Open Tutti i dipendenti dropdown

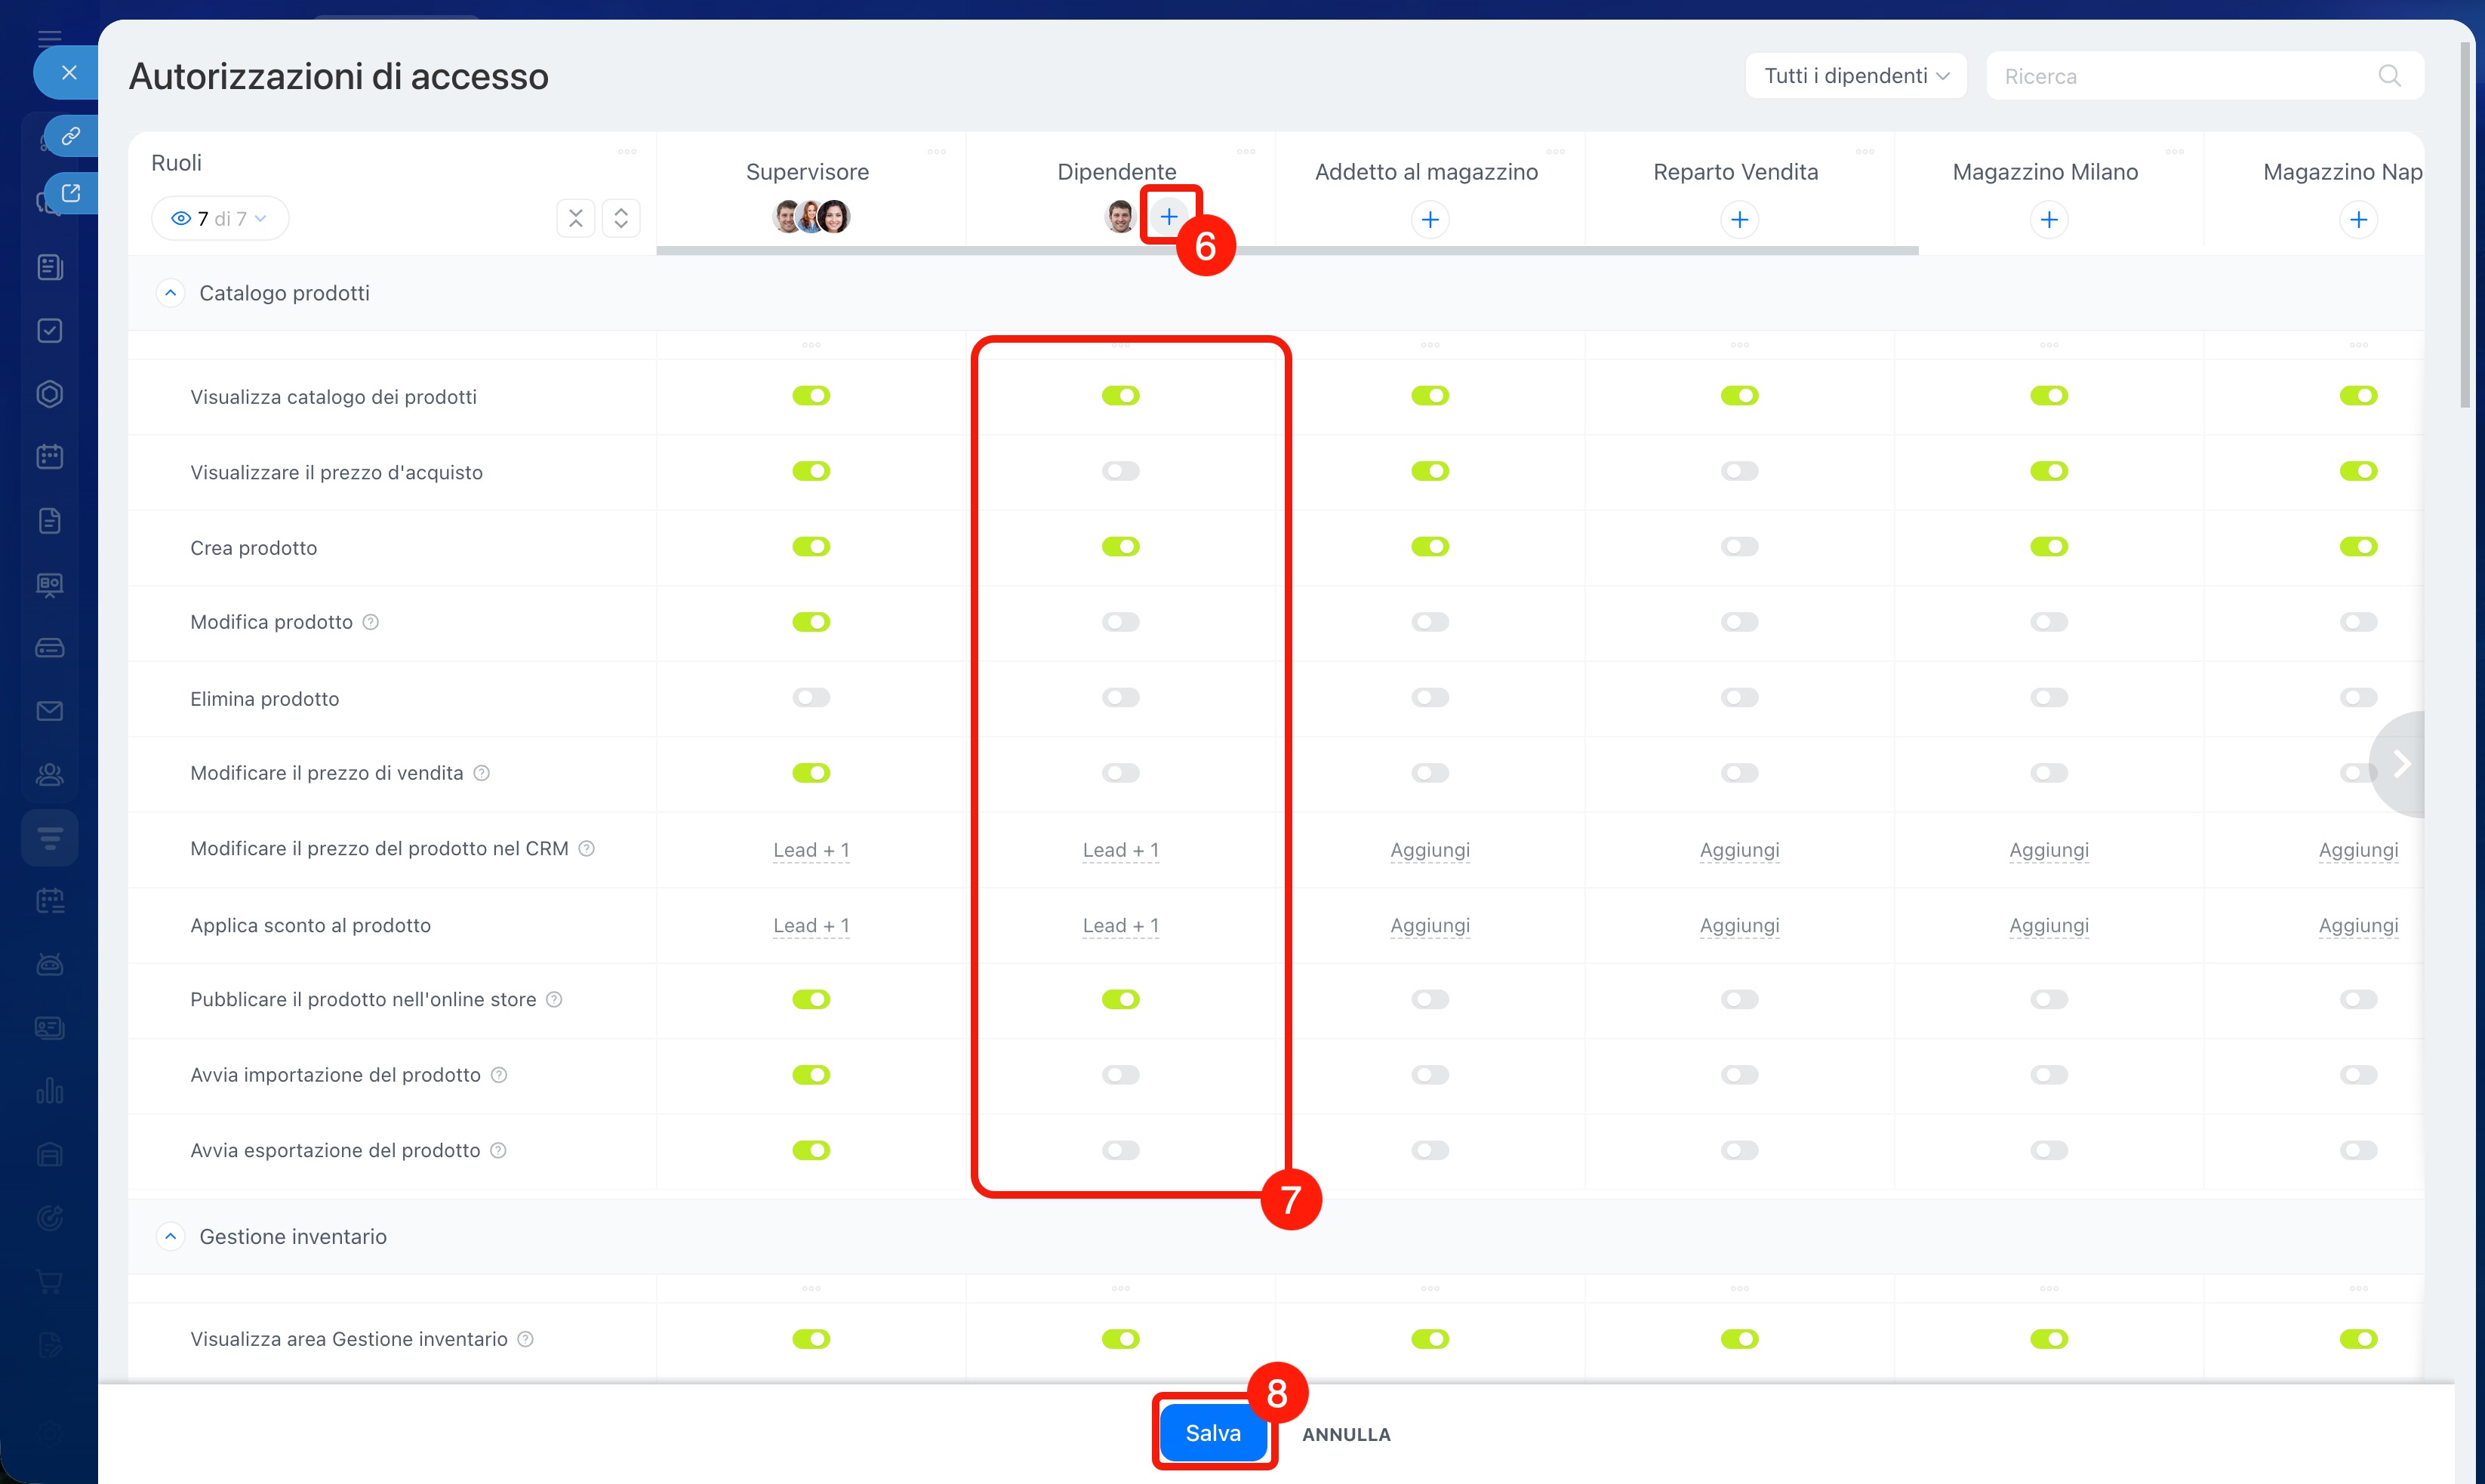1855,76
